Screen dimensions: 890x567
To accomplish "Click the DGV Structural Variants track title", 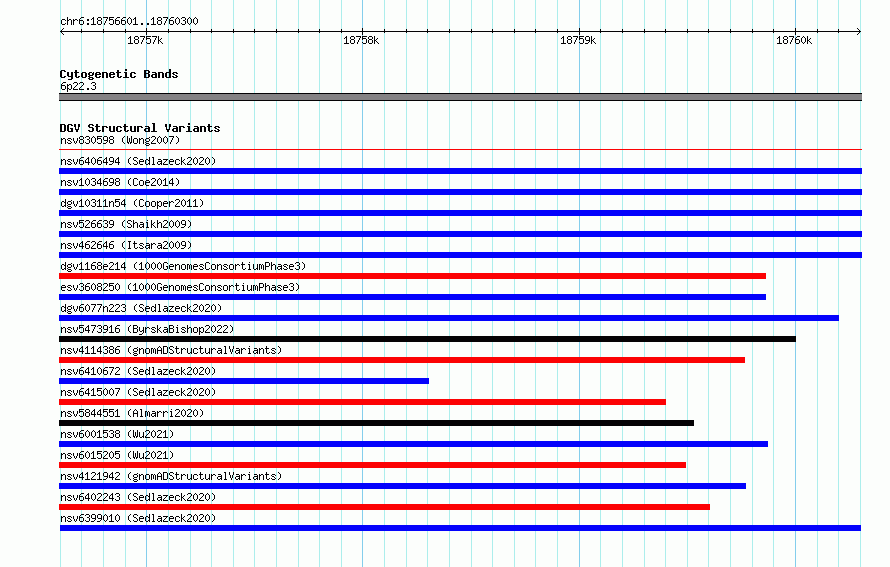I will point(140,128).
